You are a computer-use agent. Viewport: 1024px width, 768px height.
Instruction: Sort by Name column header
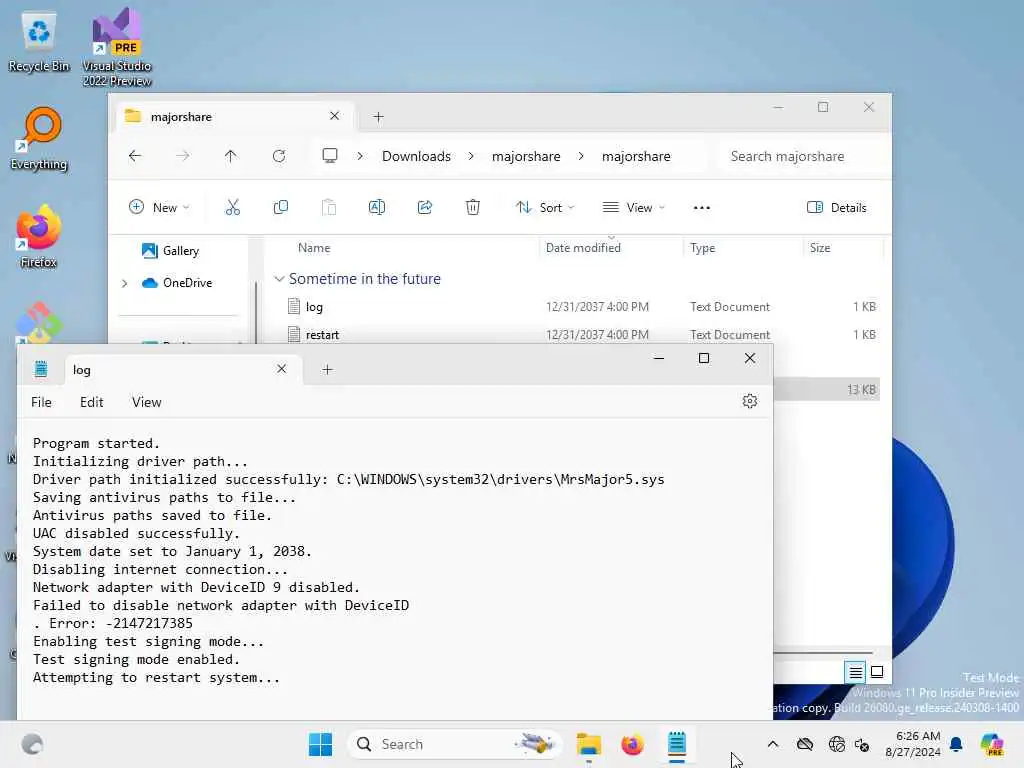314,248
